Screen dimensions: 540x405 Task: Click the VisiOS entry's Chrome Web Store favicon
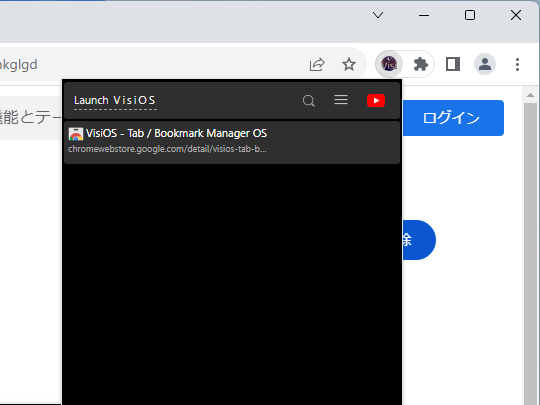pyautogui.click(x=76, y=134)
